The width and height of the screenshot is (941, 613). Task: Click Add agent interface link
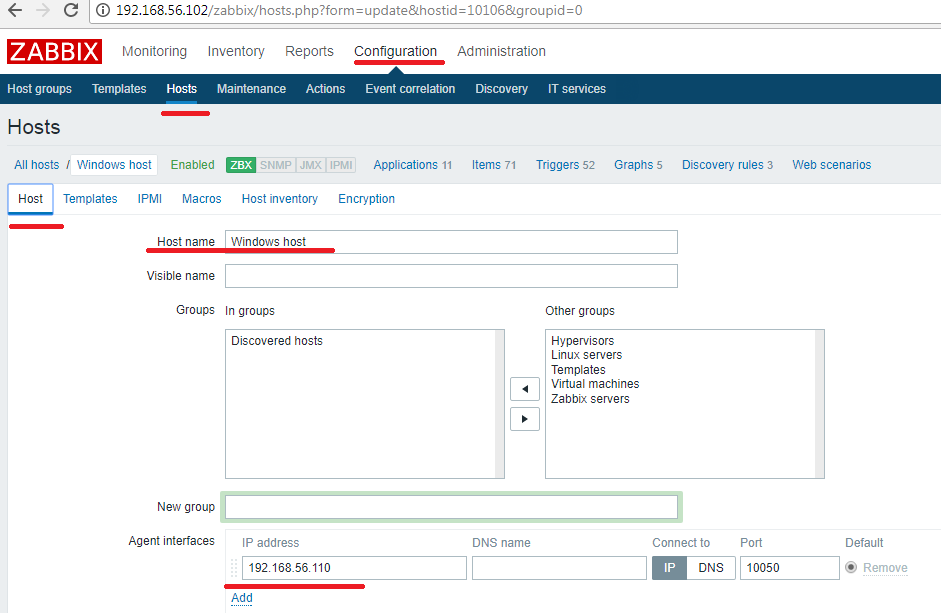(x=242, y=598)
